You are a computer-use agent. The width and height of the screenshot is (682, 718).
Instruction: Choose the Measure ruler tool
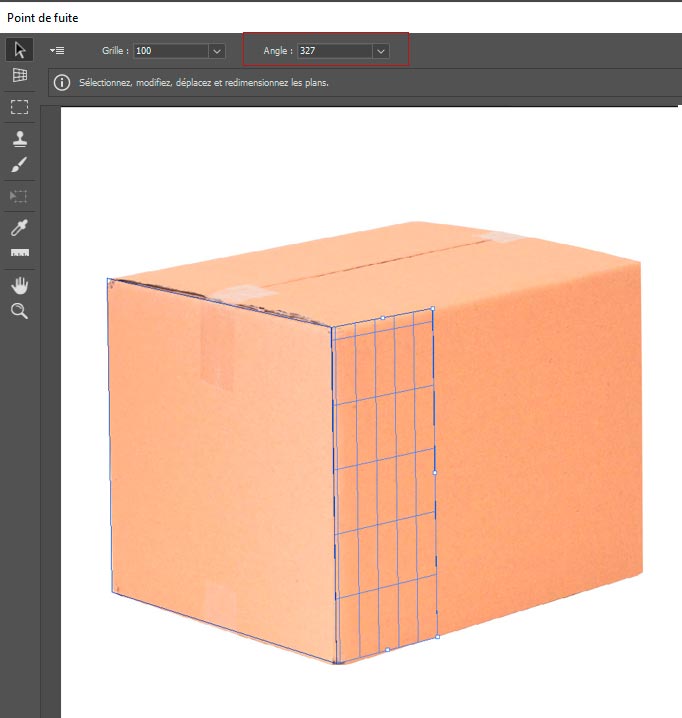click(x=19, y=254)
